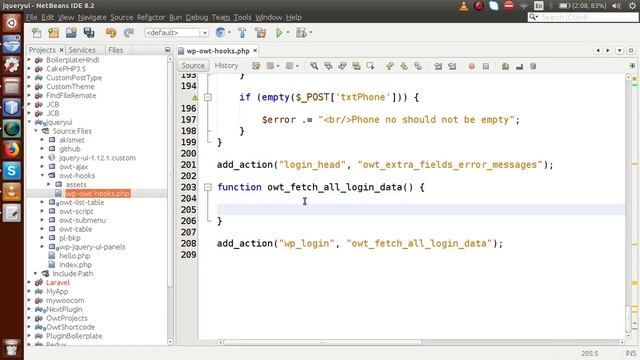The height and width of the screenshot is (360, 640).
Task: Click the Build Project hammer icon
Action: [x=242, y=33]
